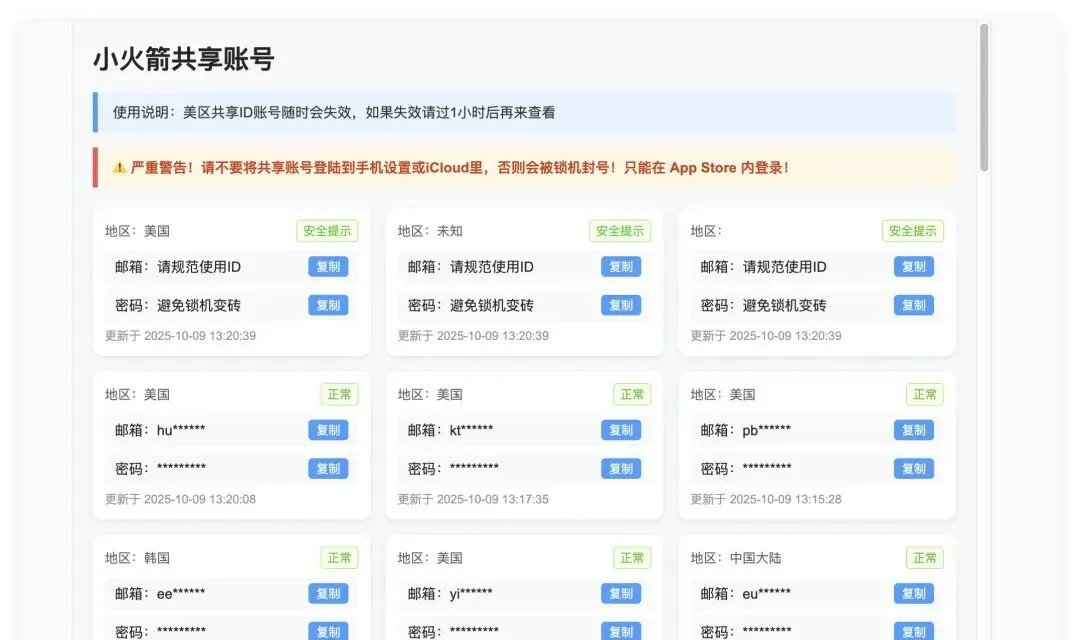The height and width of the screenshot is (640, 1080).
Task: Click the page scrollbar thumb
Action: (x=984, y=97)
